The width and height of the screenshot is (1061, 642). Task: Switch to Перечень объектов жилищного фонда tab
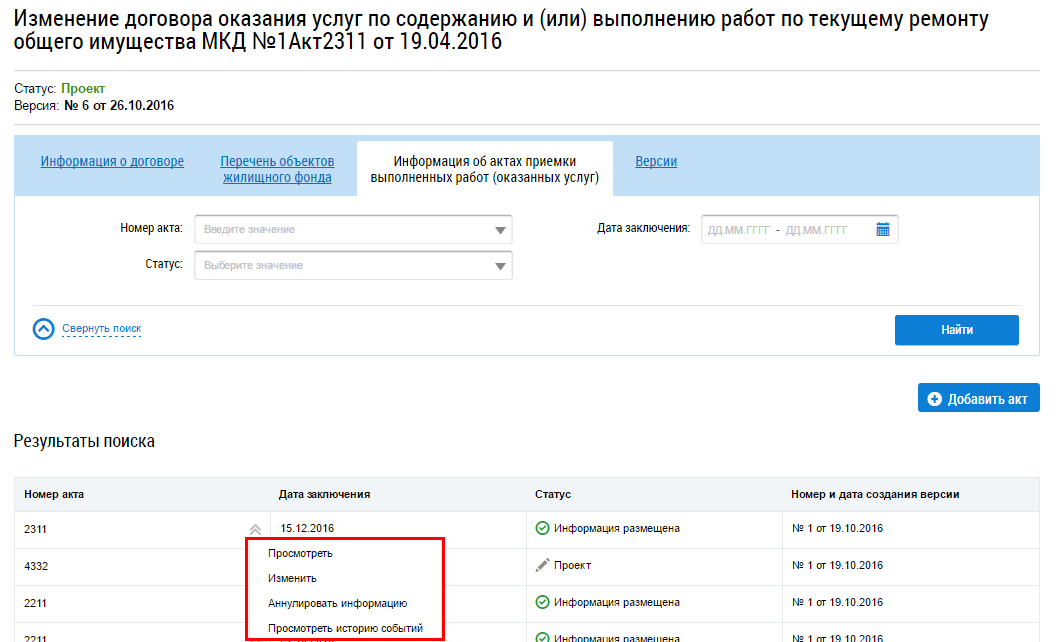[277, 169]
